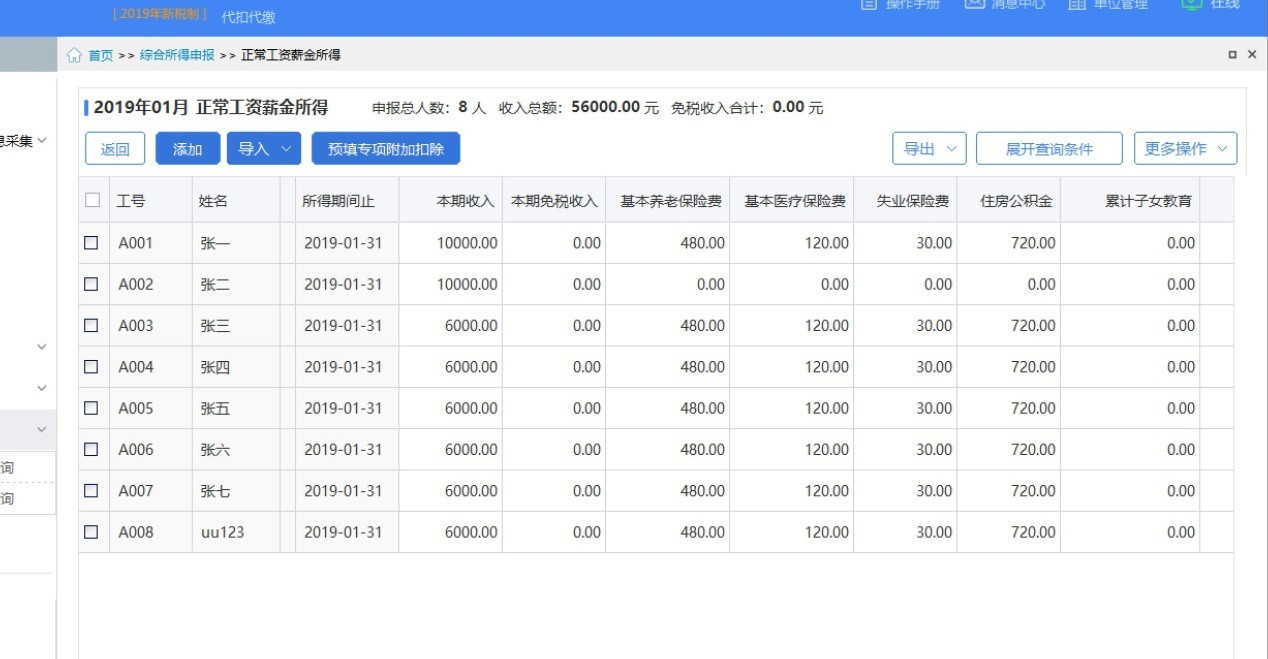Open 消息中心 in the top bar

click(1005, 5)
